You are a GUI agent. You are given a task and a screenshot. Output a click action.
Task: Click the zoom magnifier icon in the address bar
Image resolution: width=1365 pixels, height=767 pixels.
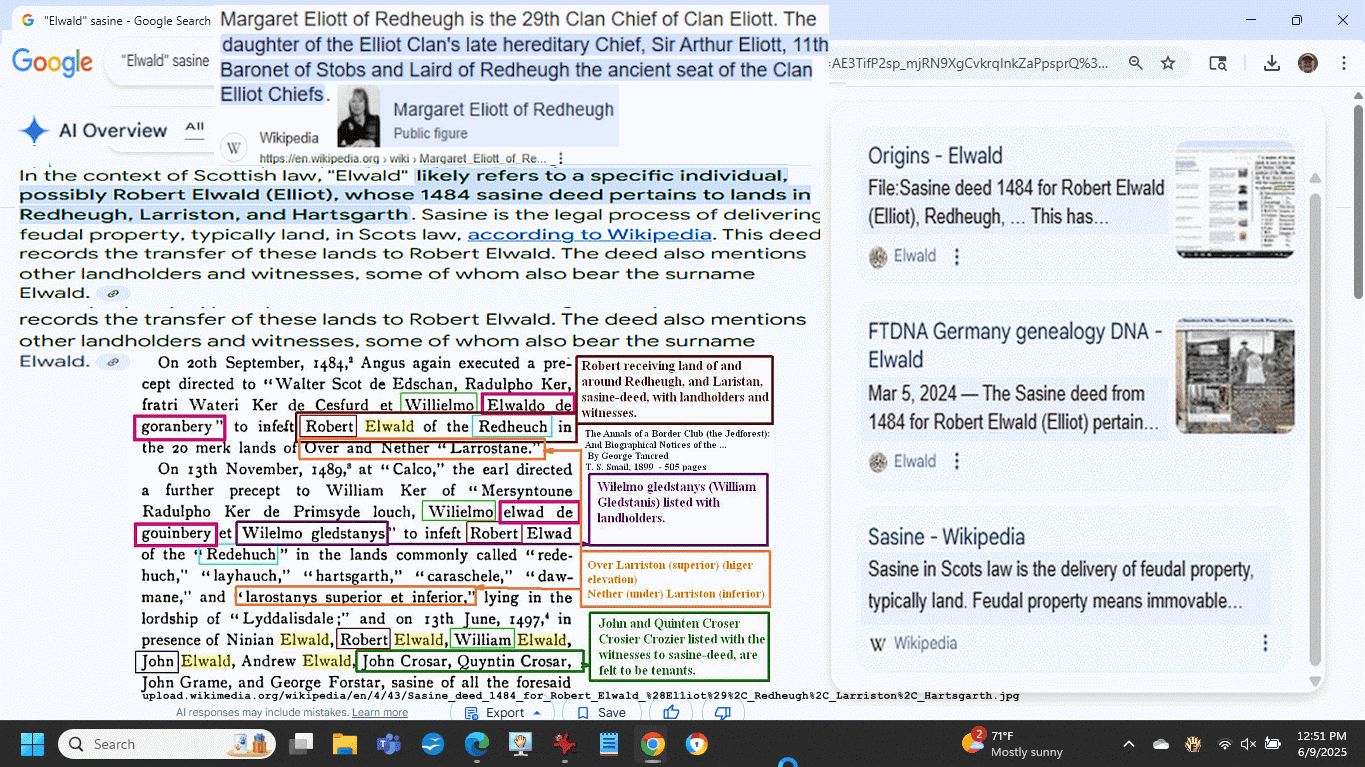click(x=1135, y=63)
